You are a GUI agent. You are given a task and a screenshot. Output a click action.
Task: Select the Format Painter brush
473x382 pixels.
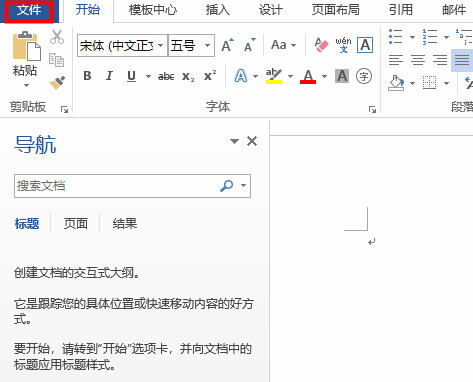point(57,83)
